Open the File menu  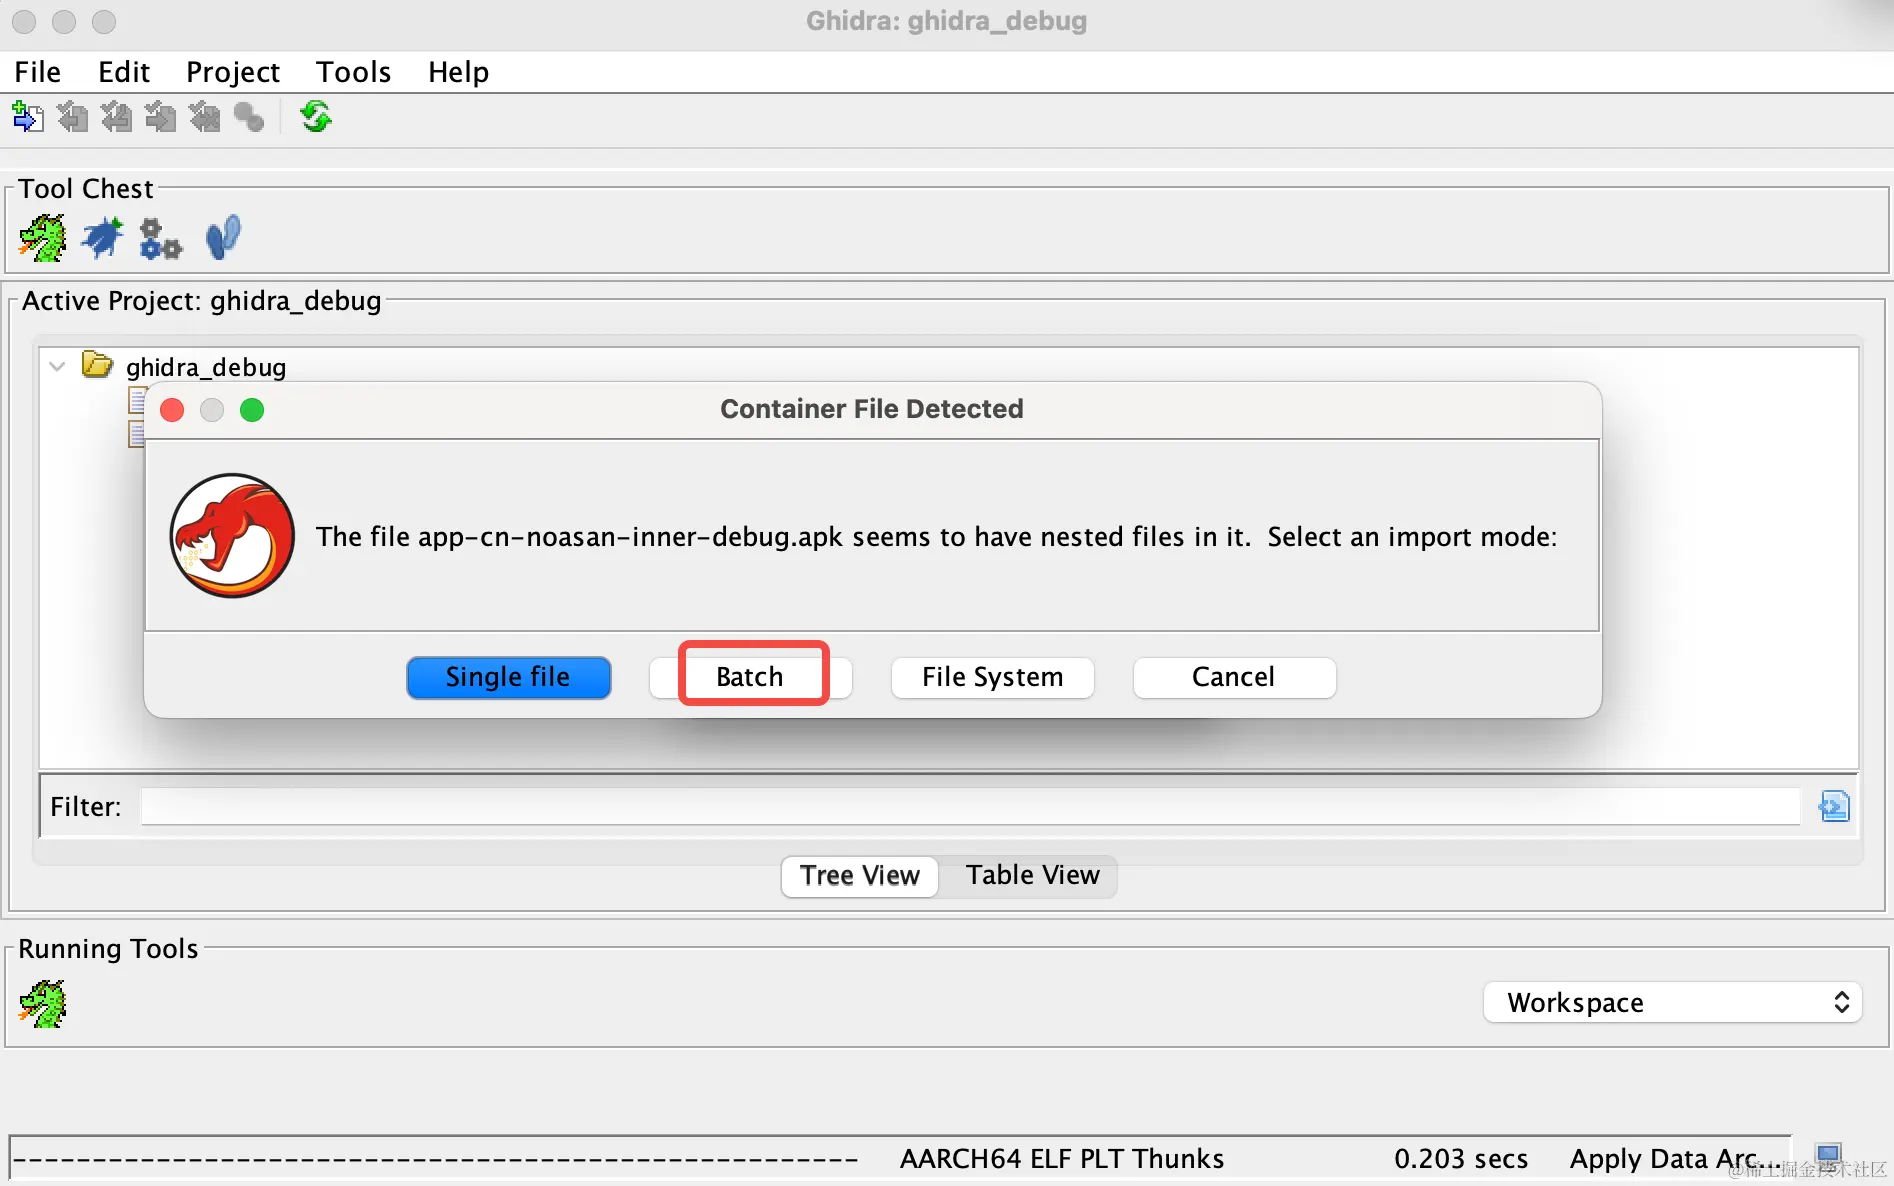click(x=38, y=72)
